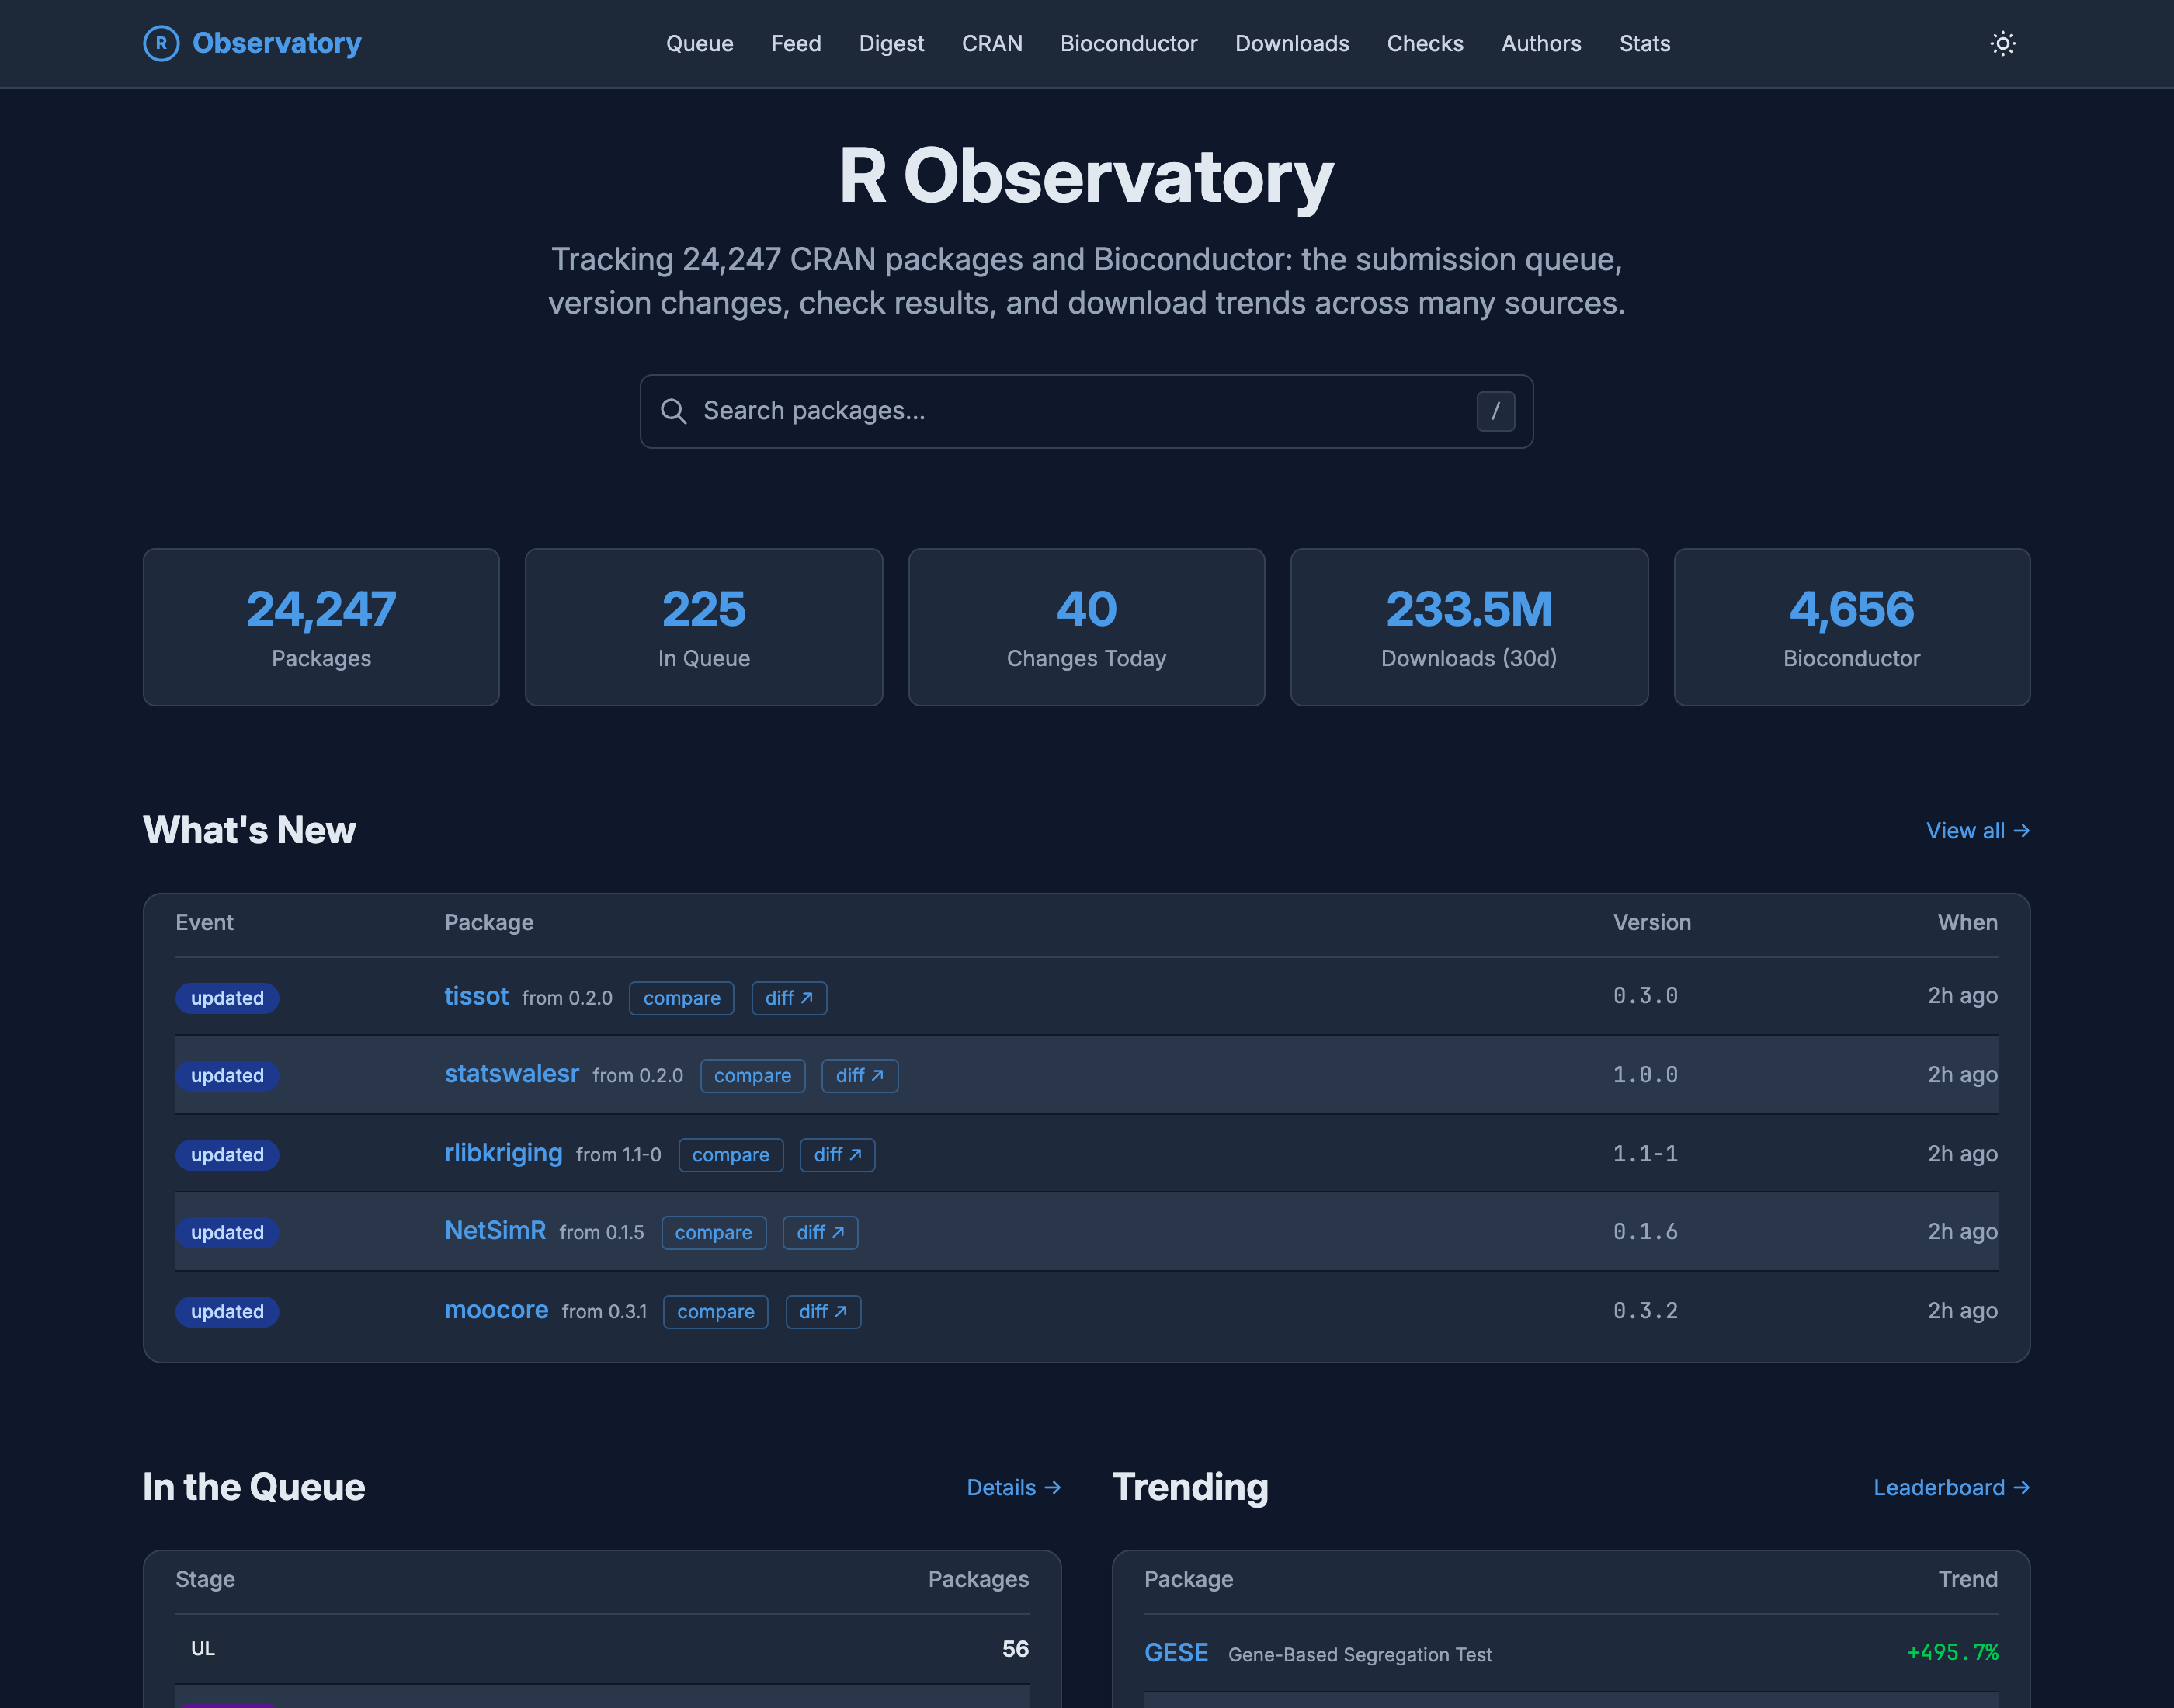Select version 1.0.0 in statswalesr row
The height and width of the screenshot is (1708, 2174).
(1645, 1075)
